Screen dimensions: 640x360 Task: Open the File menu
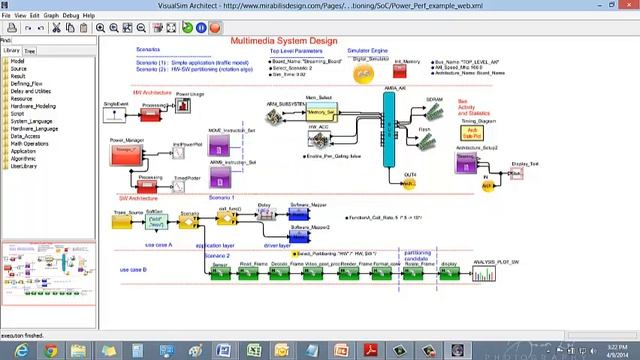(6, 16)
